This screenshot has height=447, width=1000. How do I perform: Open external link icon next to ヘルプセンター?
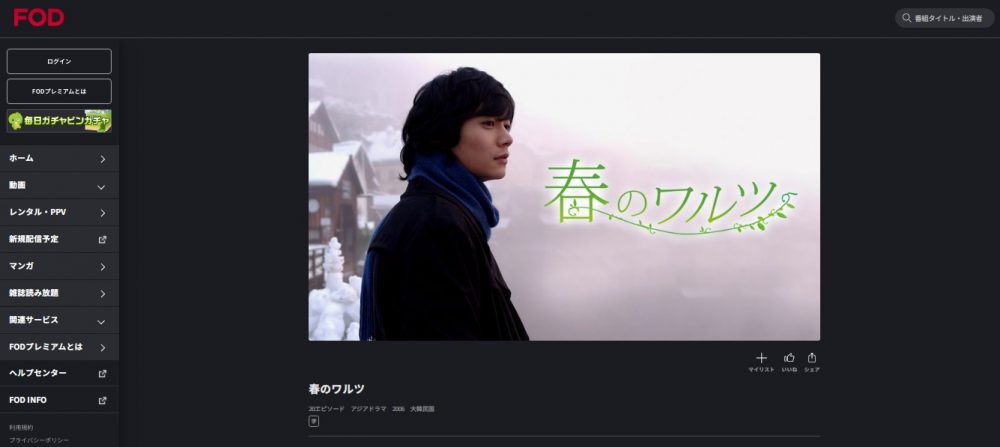click(x=103, y=374)
